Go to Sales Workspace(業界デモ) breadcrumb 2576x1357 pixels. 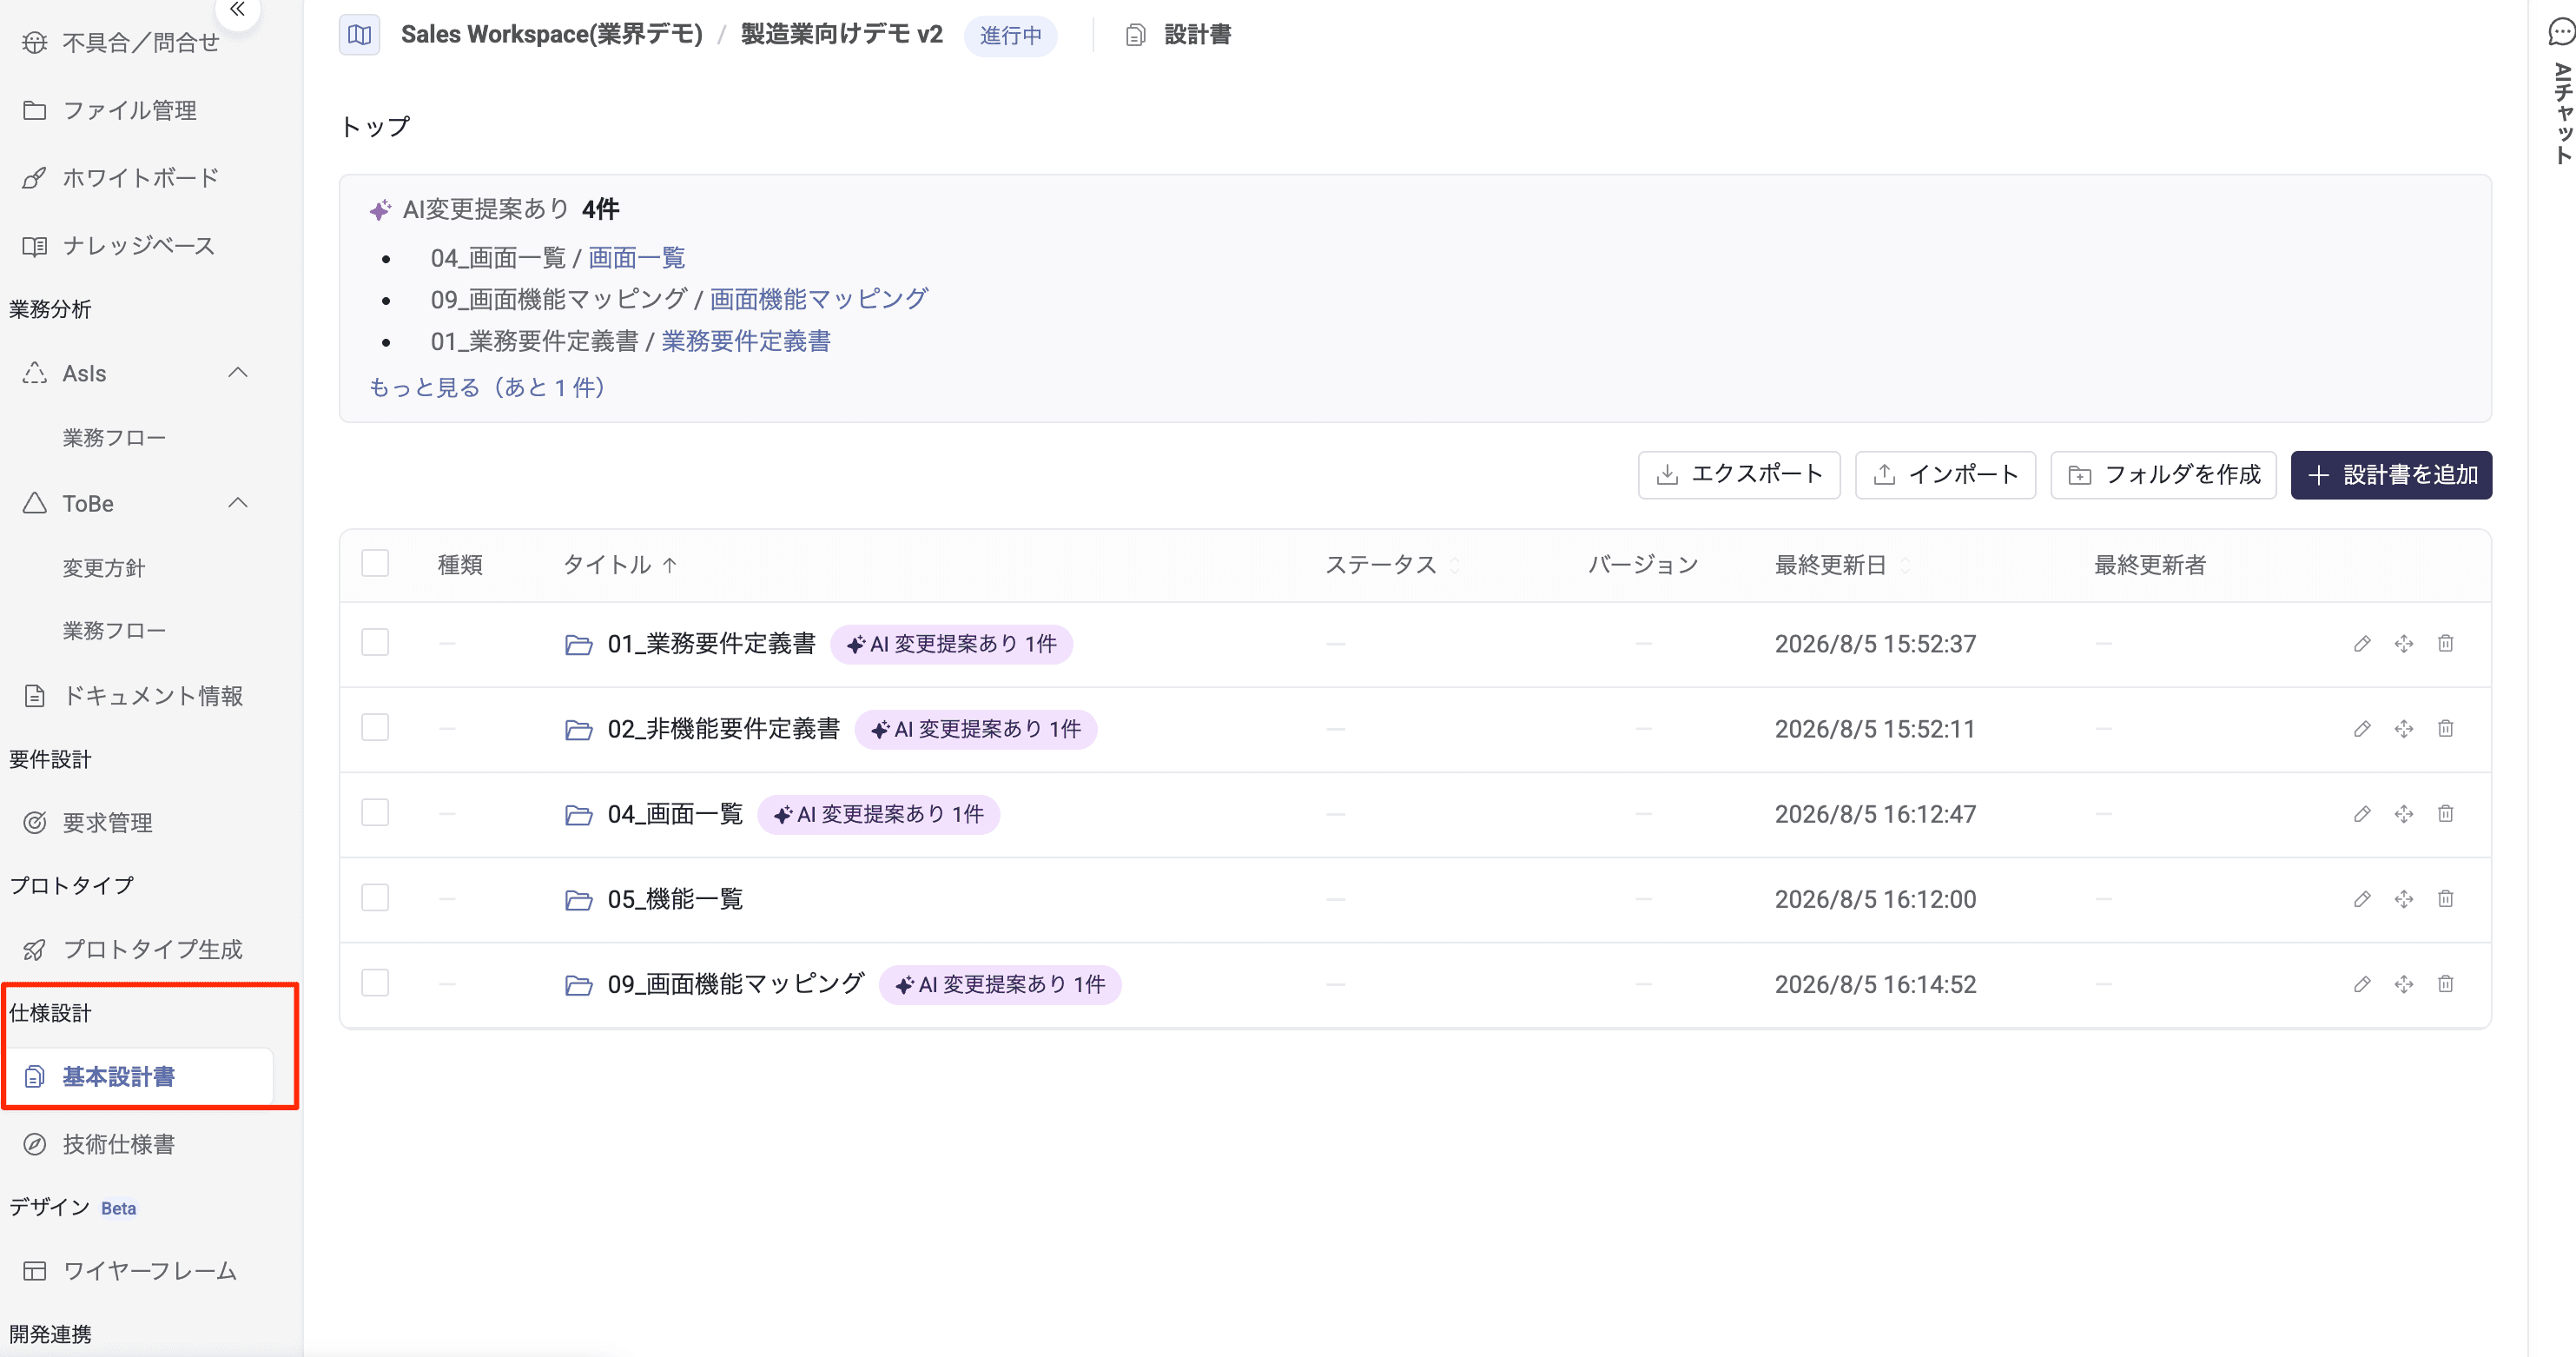click(552, 35)
